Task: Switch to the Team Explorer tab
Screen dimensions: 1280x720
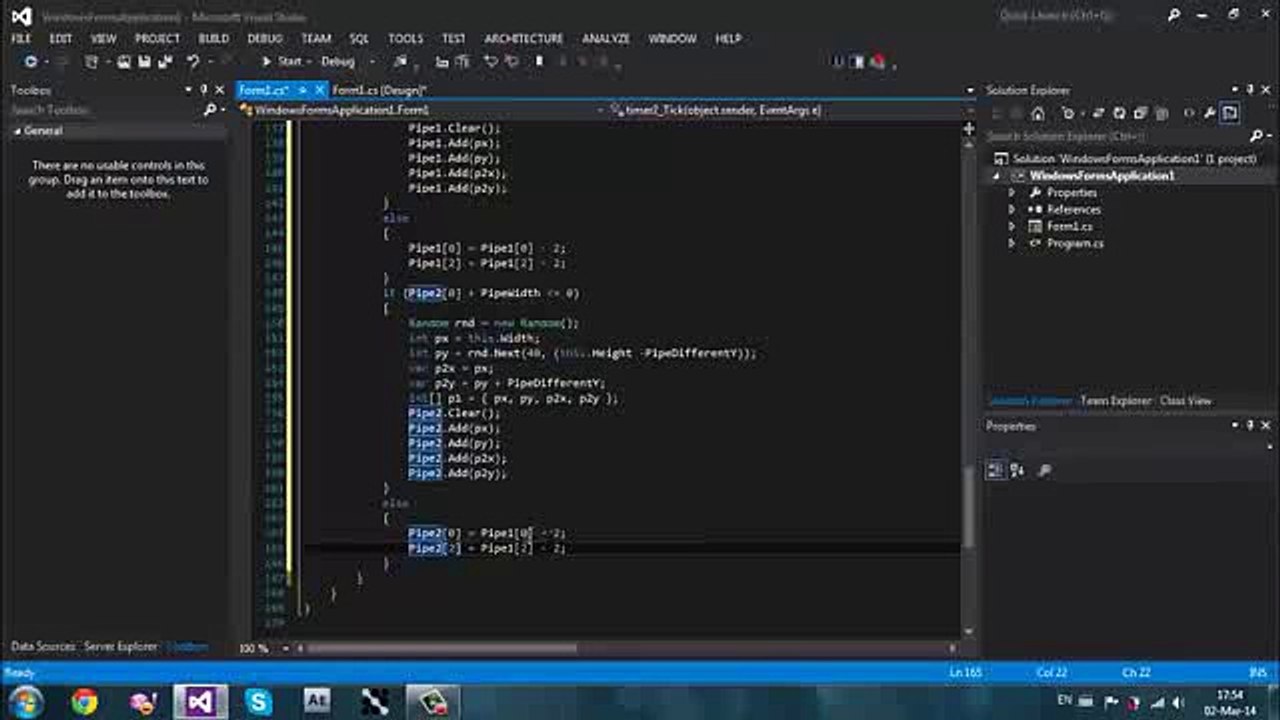Action: [1116, 401]
